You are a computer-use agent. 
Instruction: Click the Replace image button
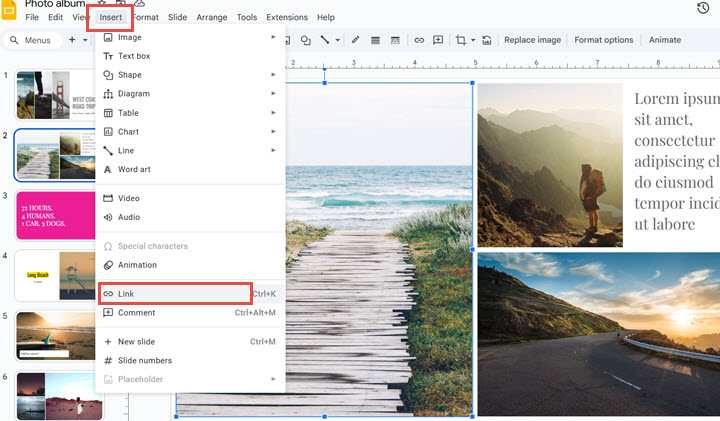(532, 40)
